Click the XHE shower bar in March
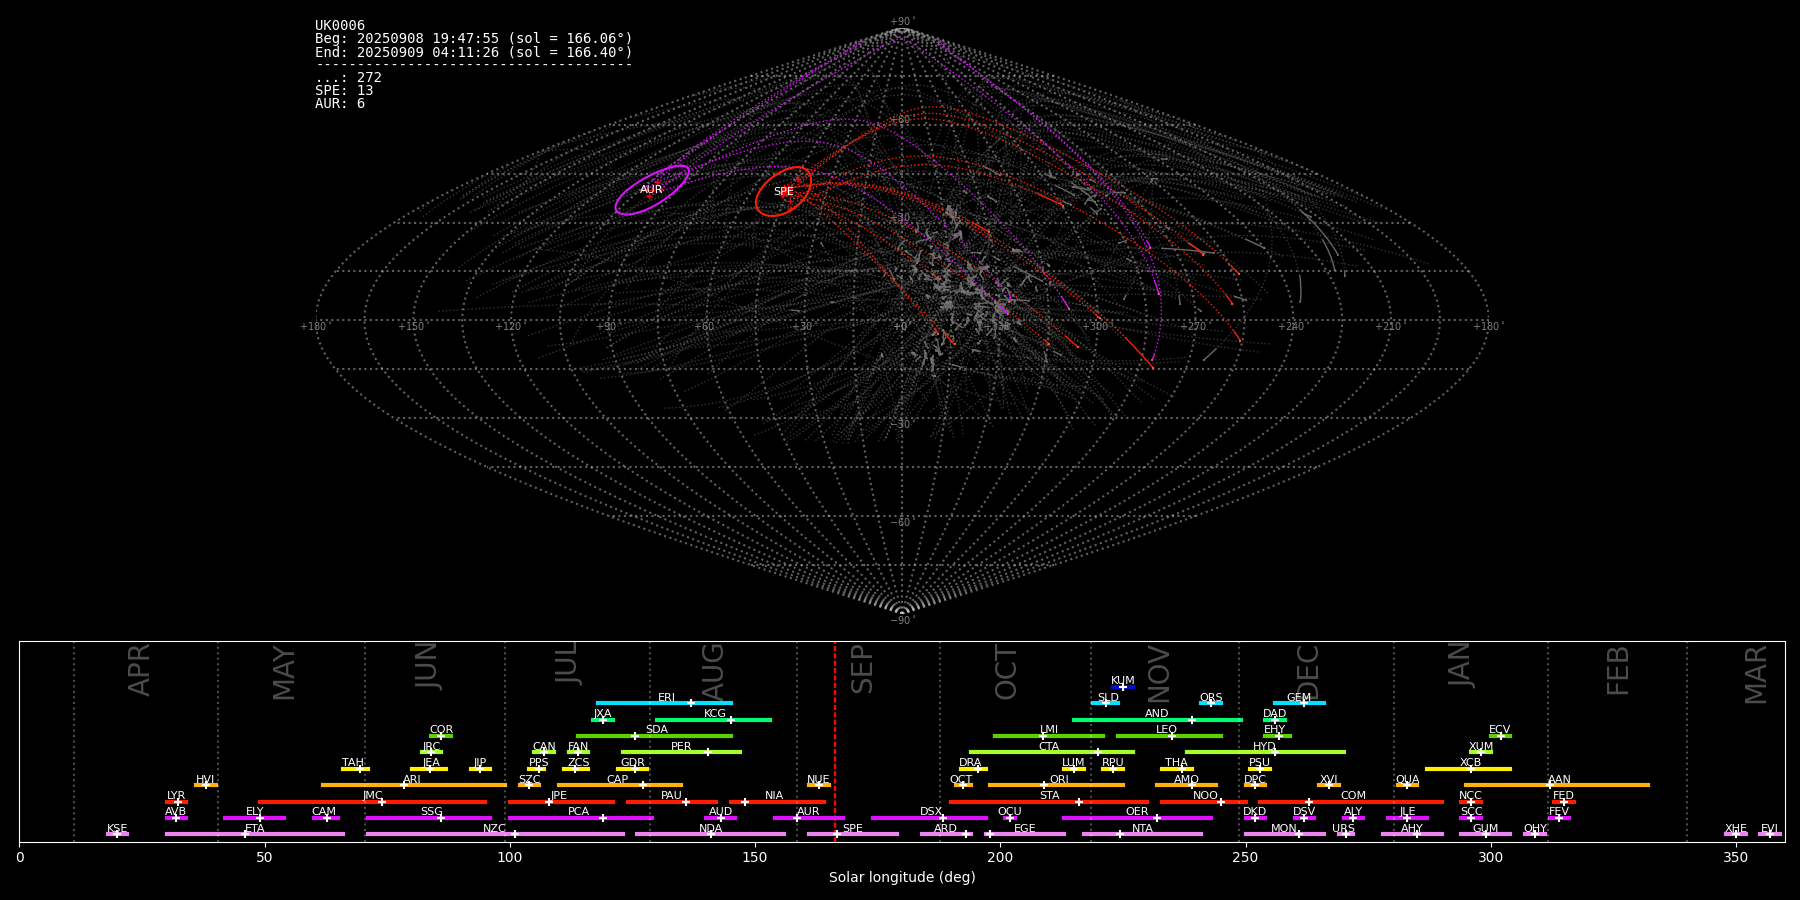The height and width of the screenshot is (900, 1800). (1736, 834)
